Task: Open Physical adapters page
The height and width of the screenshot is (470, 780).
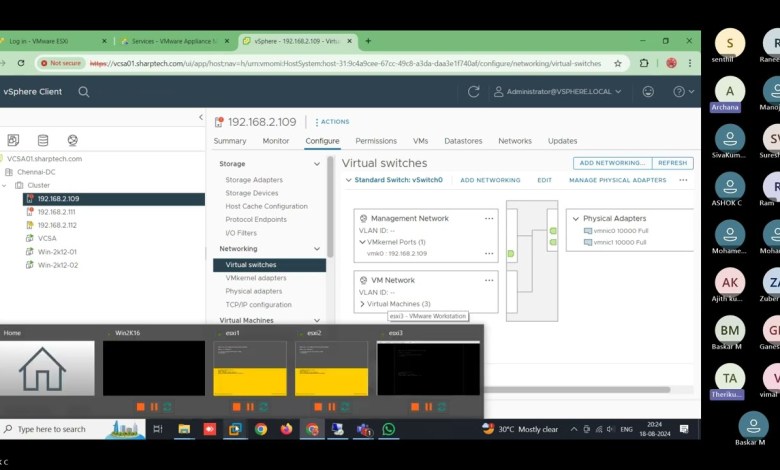Action: 254,291
